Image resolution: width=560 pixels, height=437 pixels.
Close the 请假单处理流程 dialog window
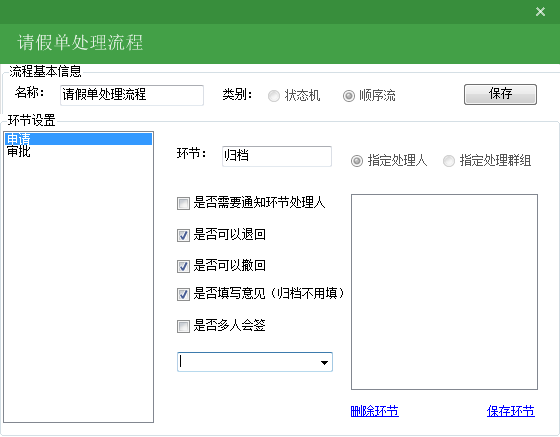click(x=540, y=12)
